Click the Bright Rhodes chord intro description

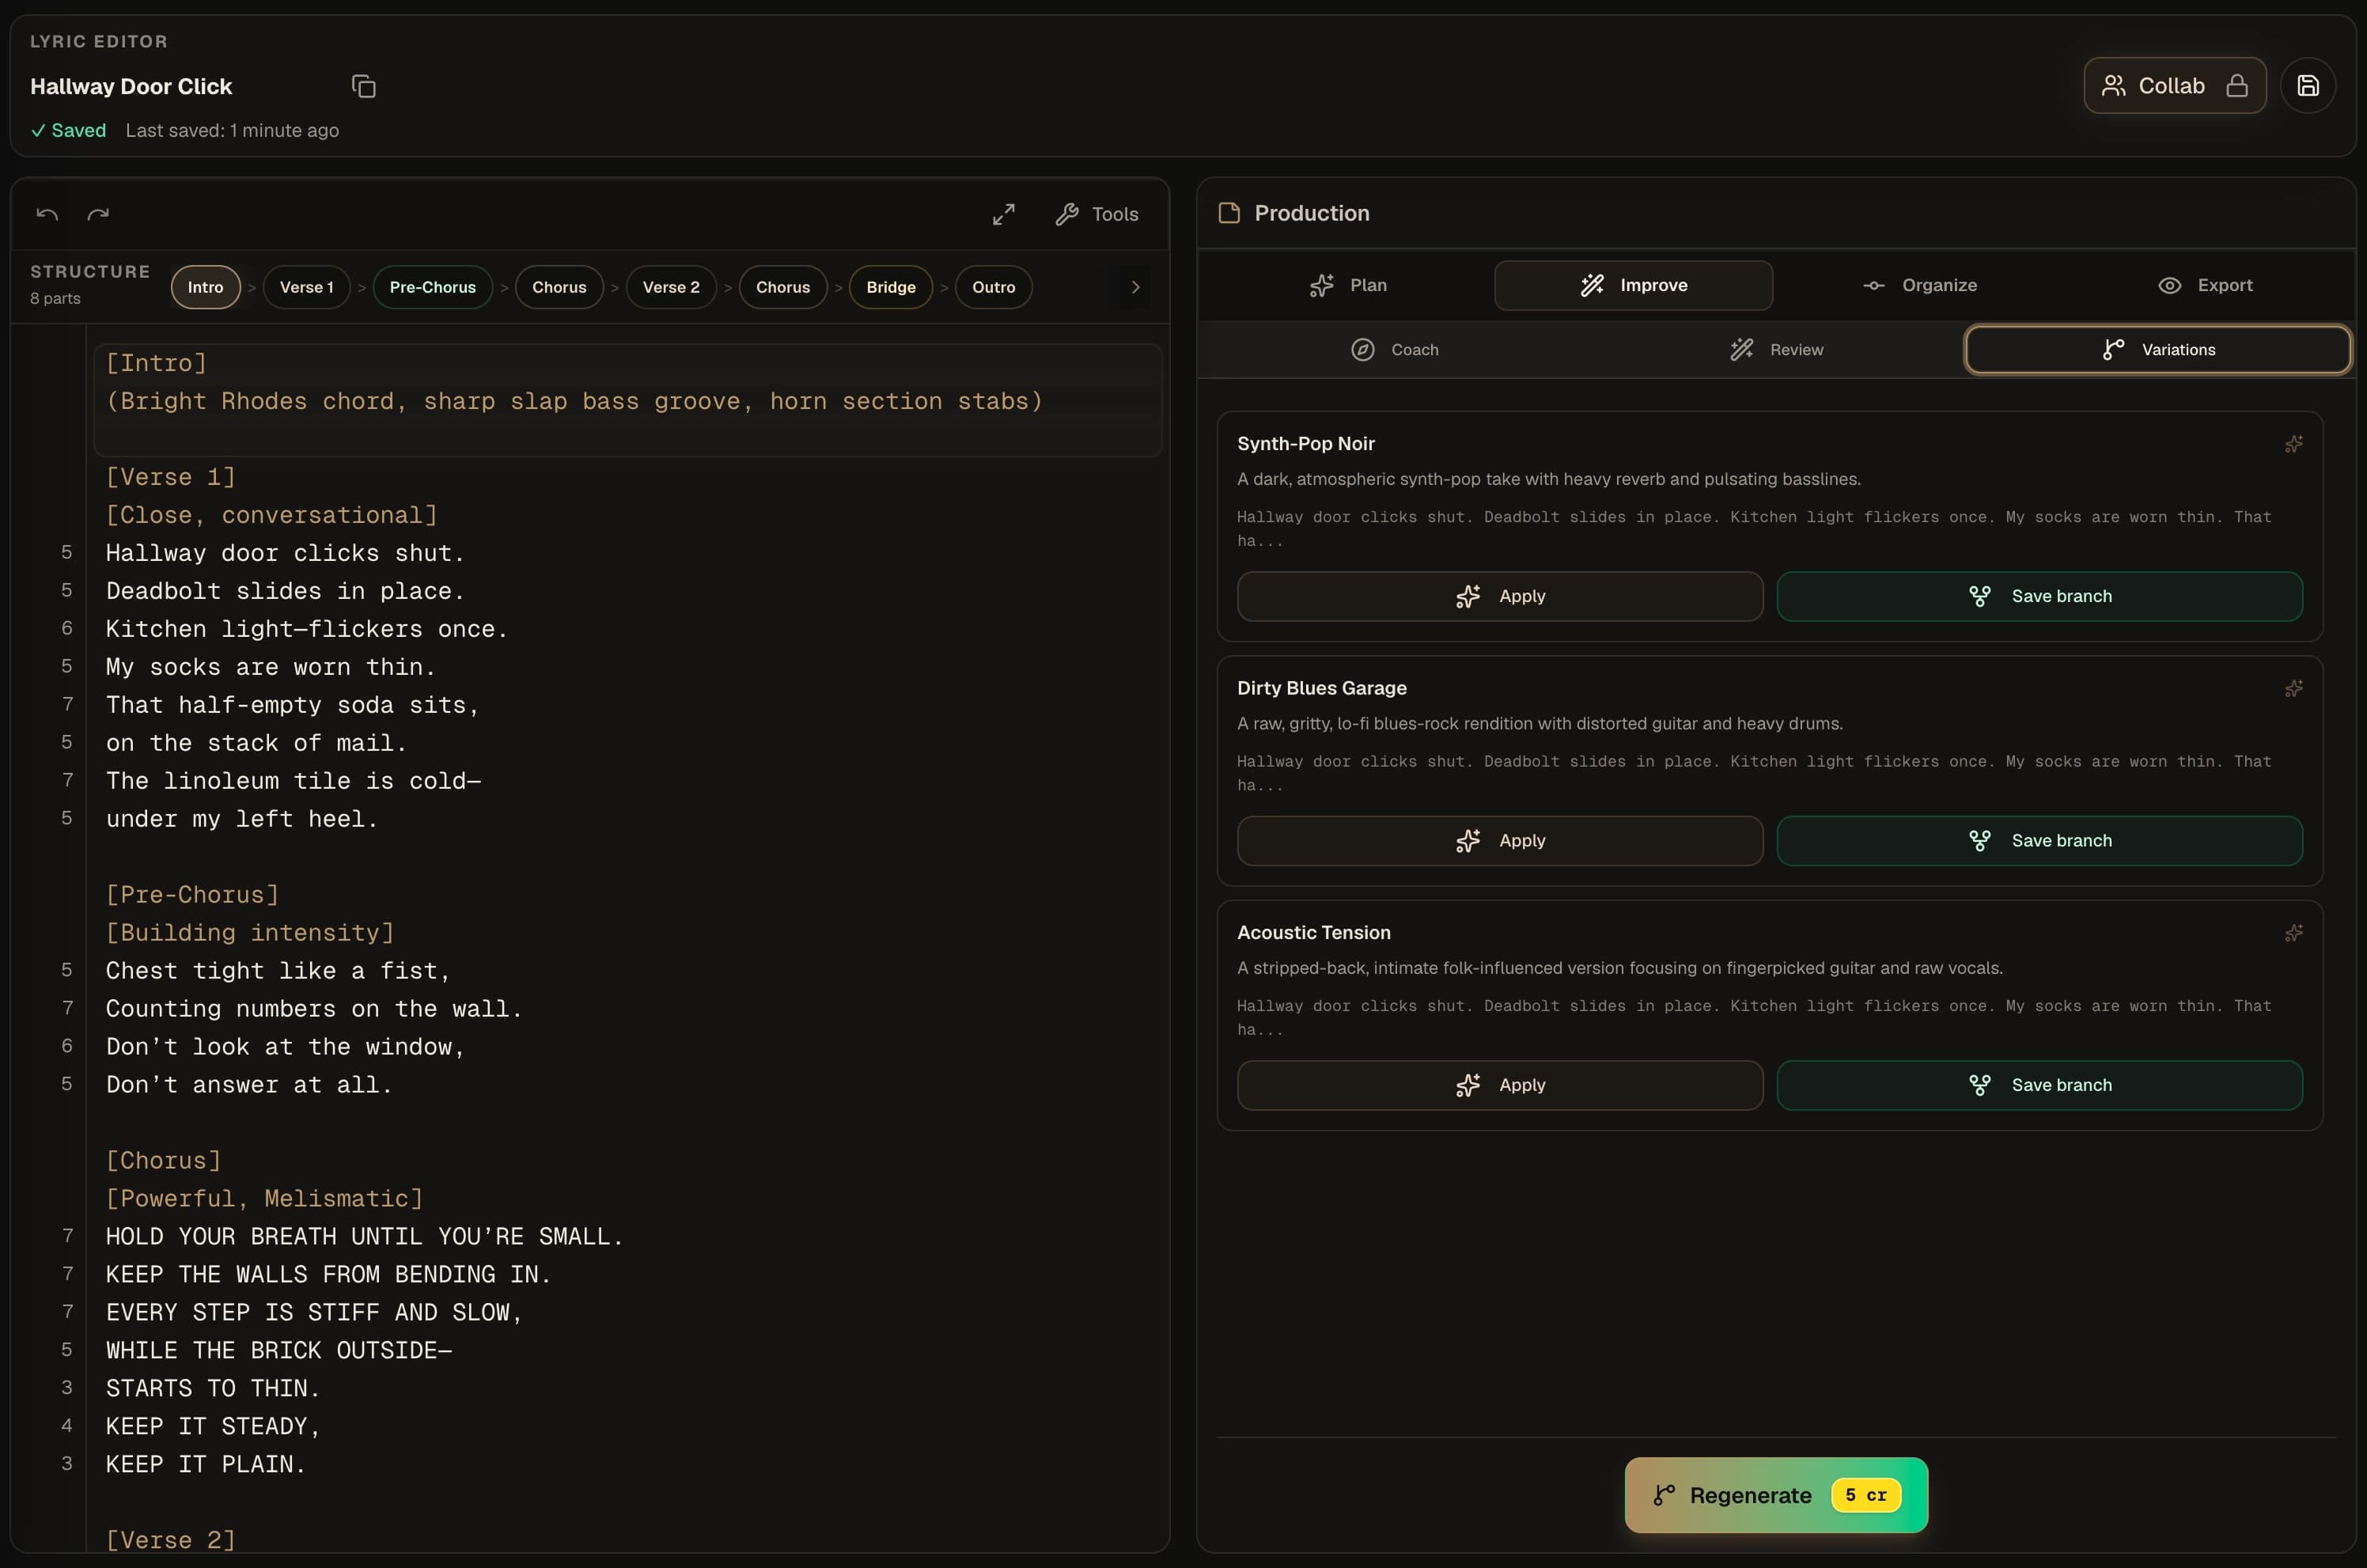tap(574, 401)
